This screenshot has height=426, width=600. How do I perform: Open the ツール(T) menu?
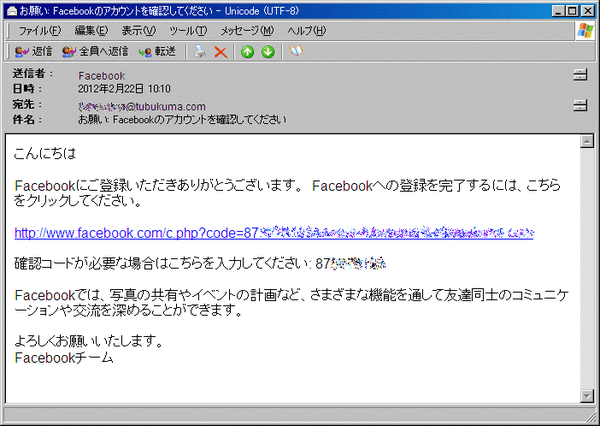(x=188, y=31)
